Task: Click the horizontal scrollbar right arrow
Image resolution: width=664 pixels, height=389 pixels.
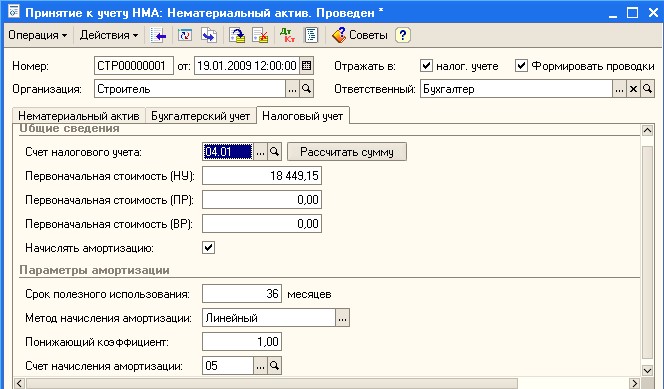Action: 634,383
